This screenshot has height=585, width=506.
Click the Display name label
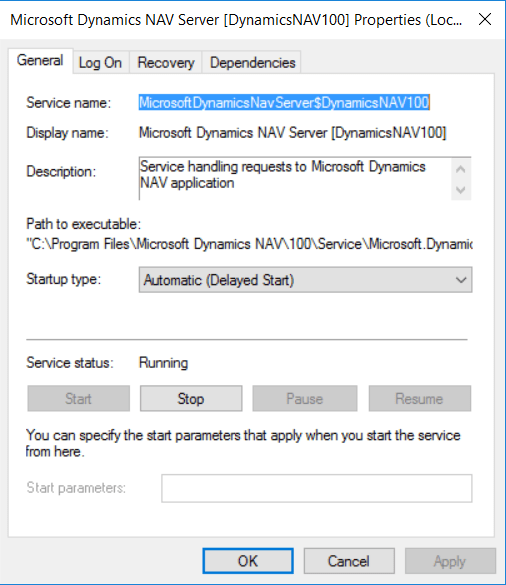67,133
